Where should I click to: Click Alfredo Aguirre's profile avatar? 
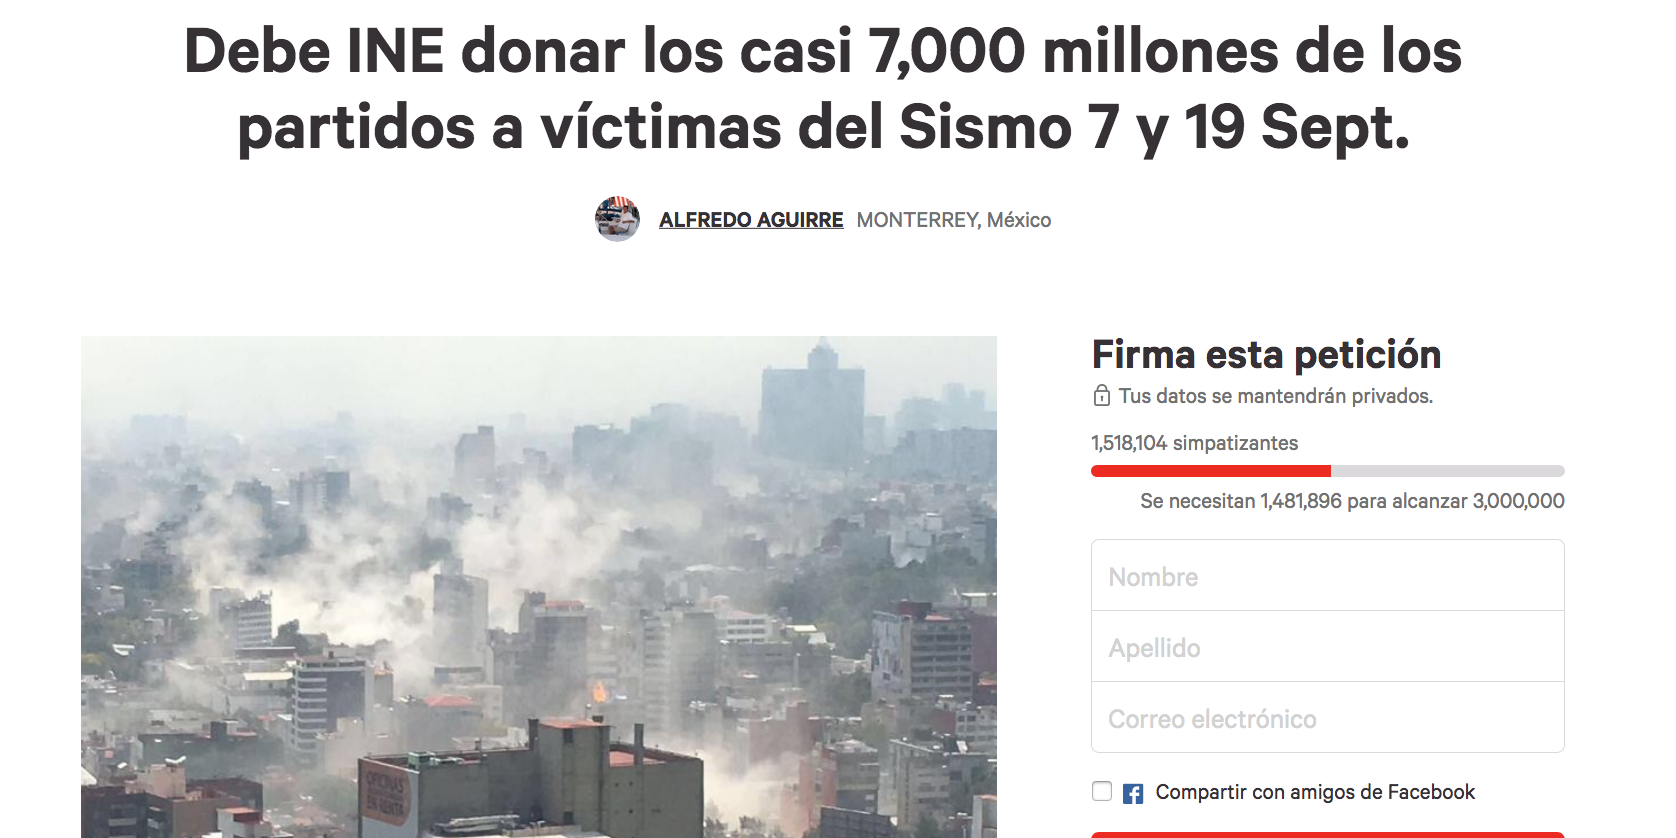617,219
